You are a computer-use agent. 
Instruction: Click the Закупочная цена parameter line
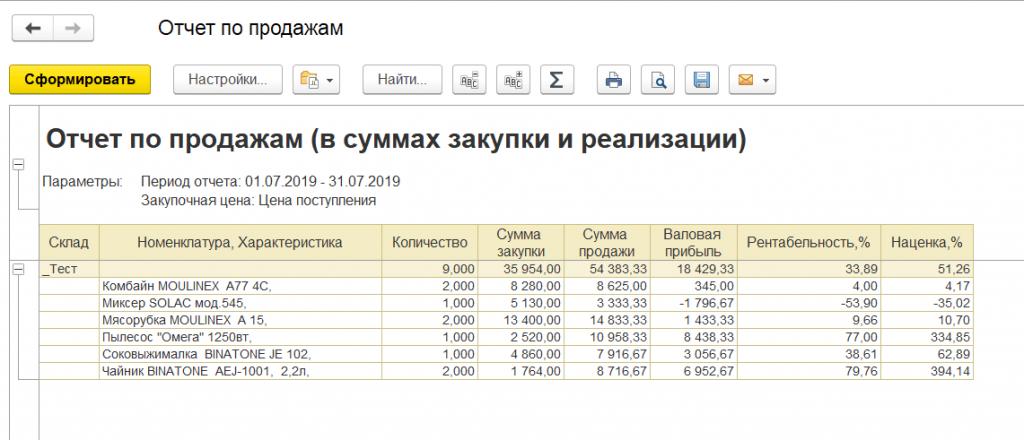(x=259, y=200)
